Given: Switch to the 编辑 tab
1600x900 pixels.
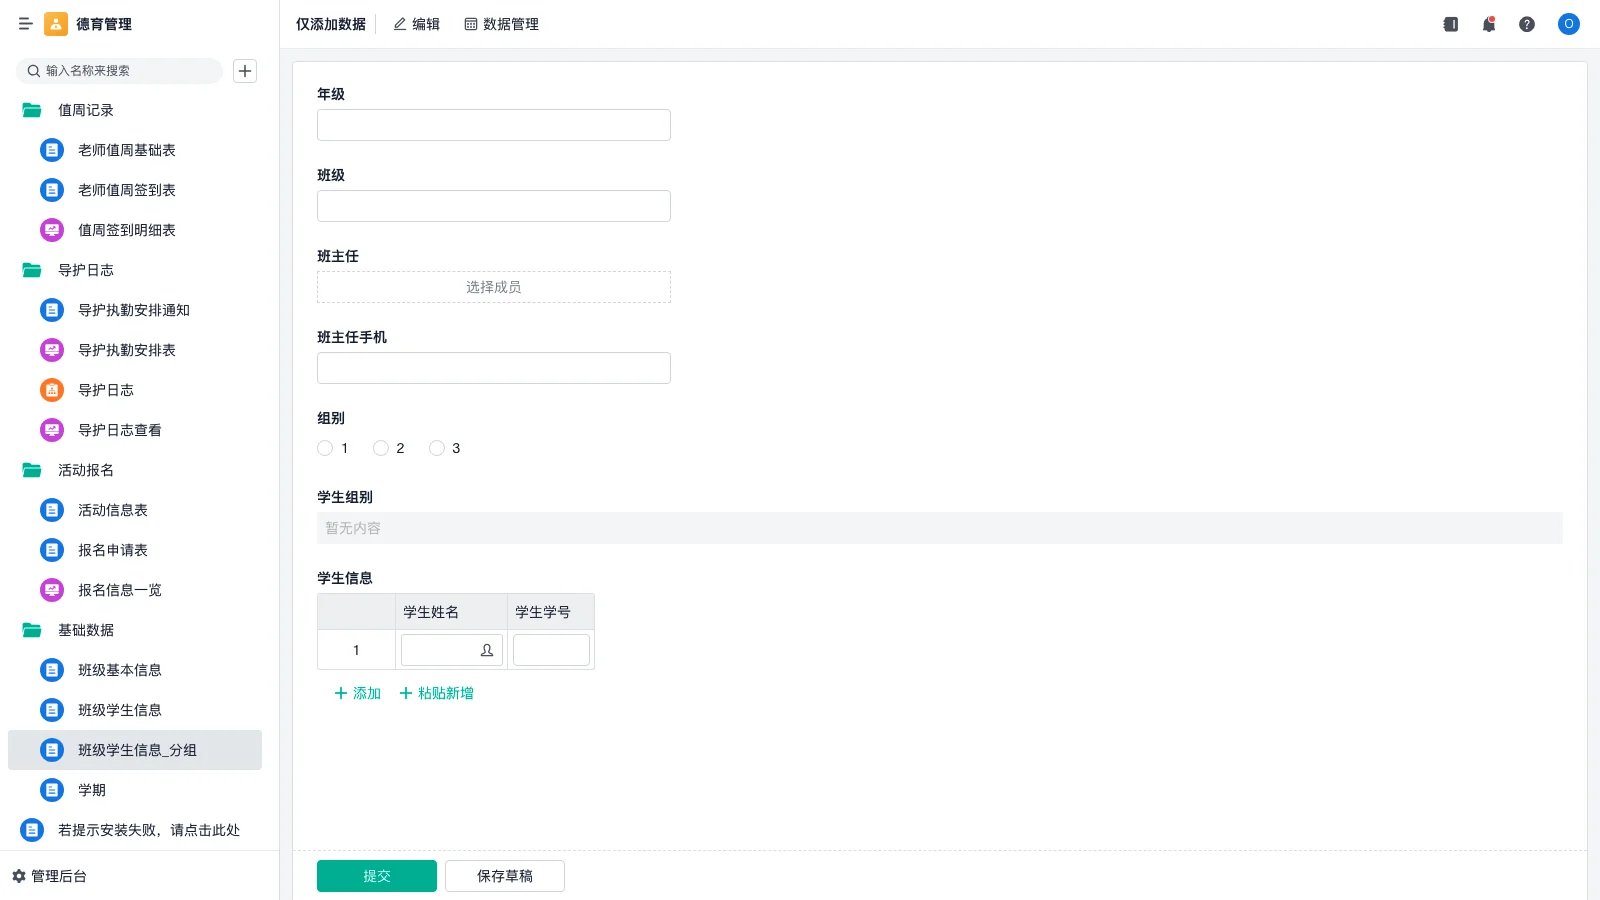Looking at the screenshot, I should (x=416, y=24).
